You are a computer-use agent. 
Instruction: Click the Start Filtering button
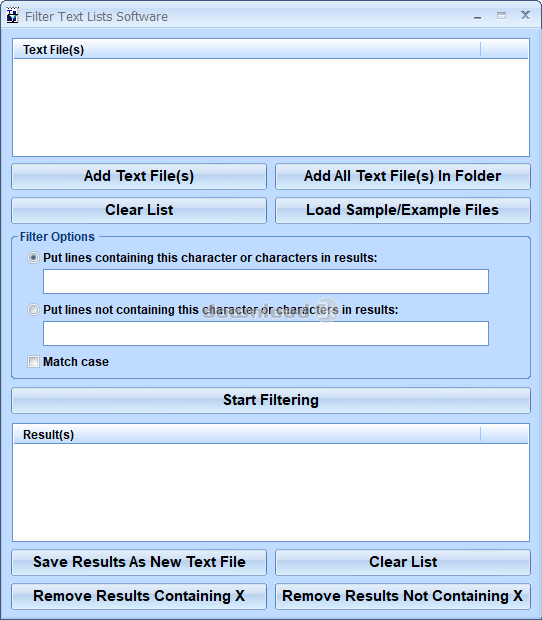coord(271,400)
